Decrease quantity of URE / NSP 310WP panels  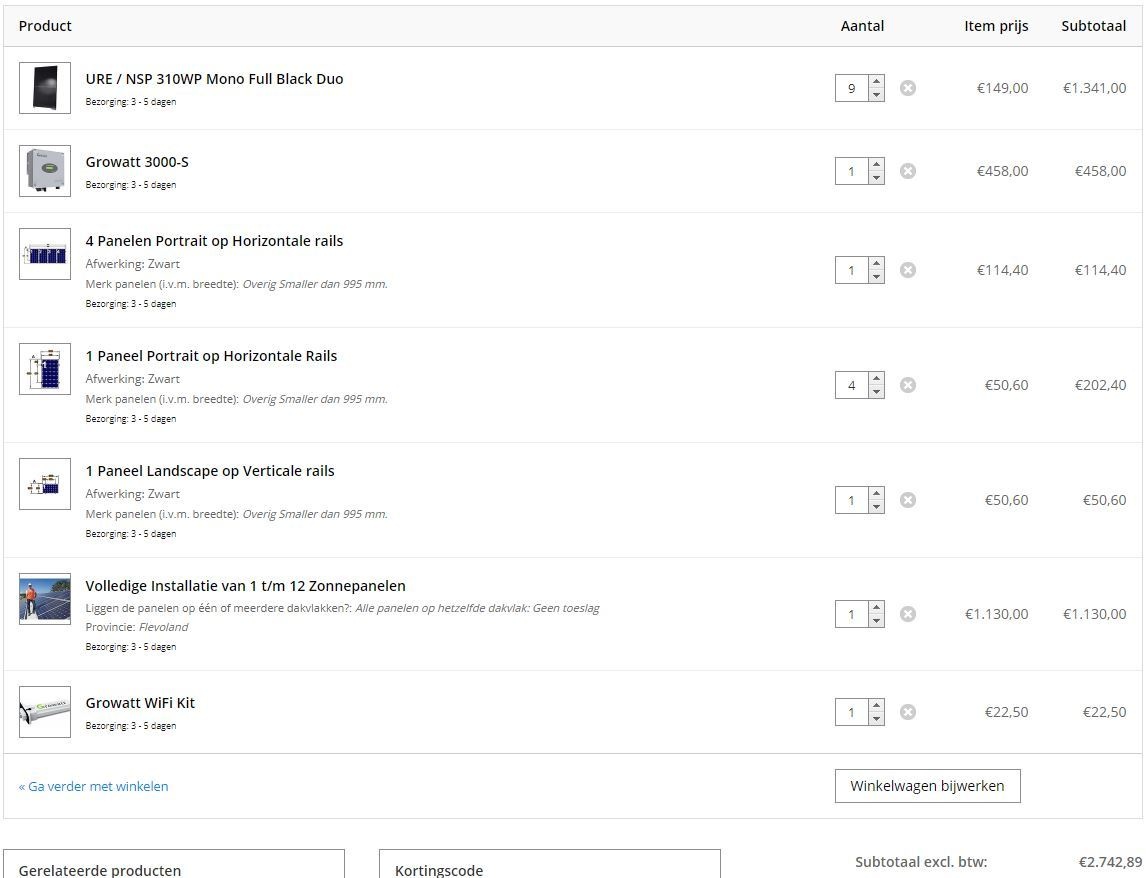[876, 95]
